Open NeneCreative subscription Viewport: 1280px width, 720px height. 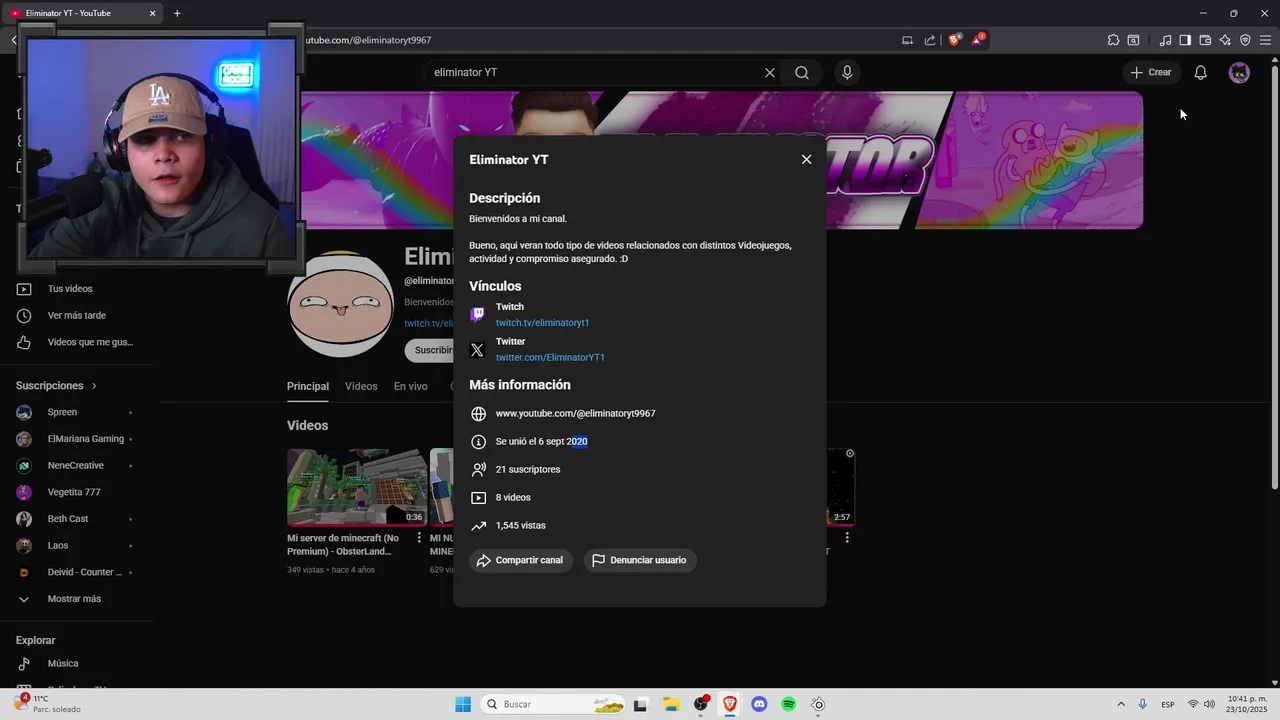pyautogui.click(x=77, y=465)
